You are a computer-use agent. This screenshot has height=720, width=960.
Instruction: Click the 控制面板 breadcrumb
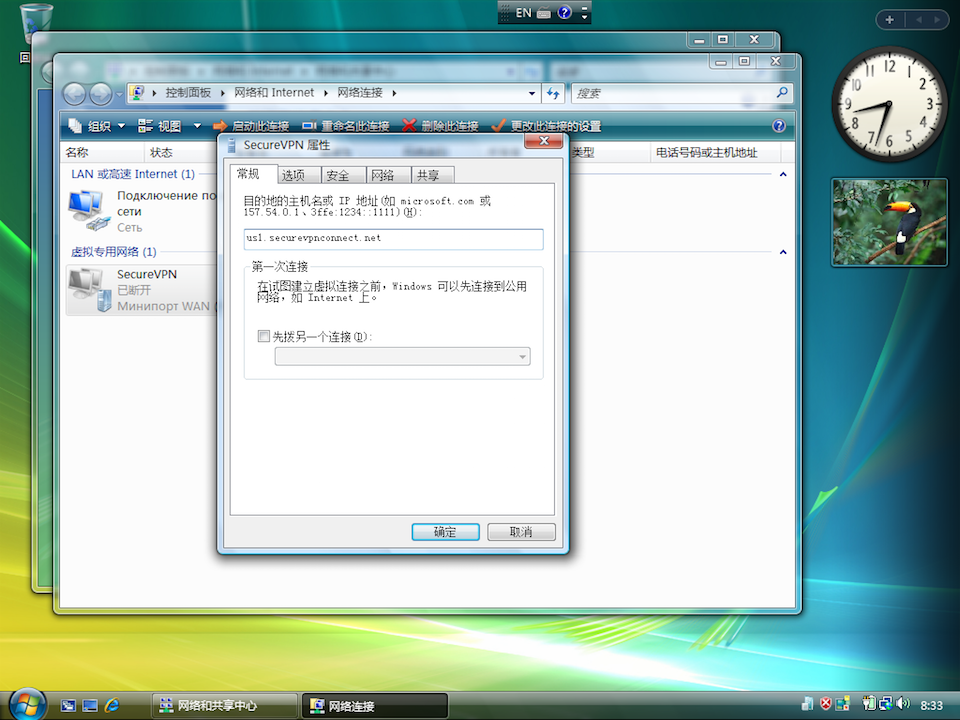[188, 92]
